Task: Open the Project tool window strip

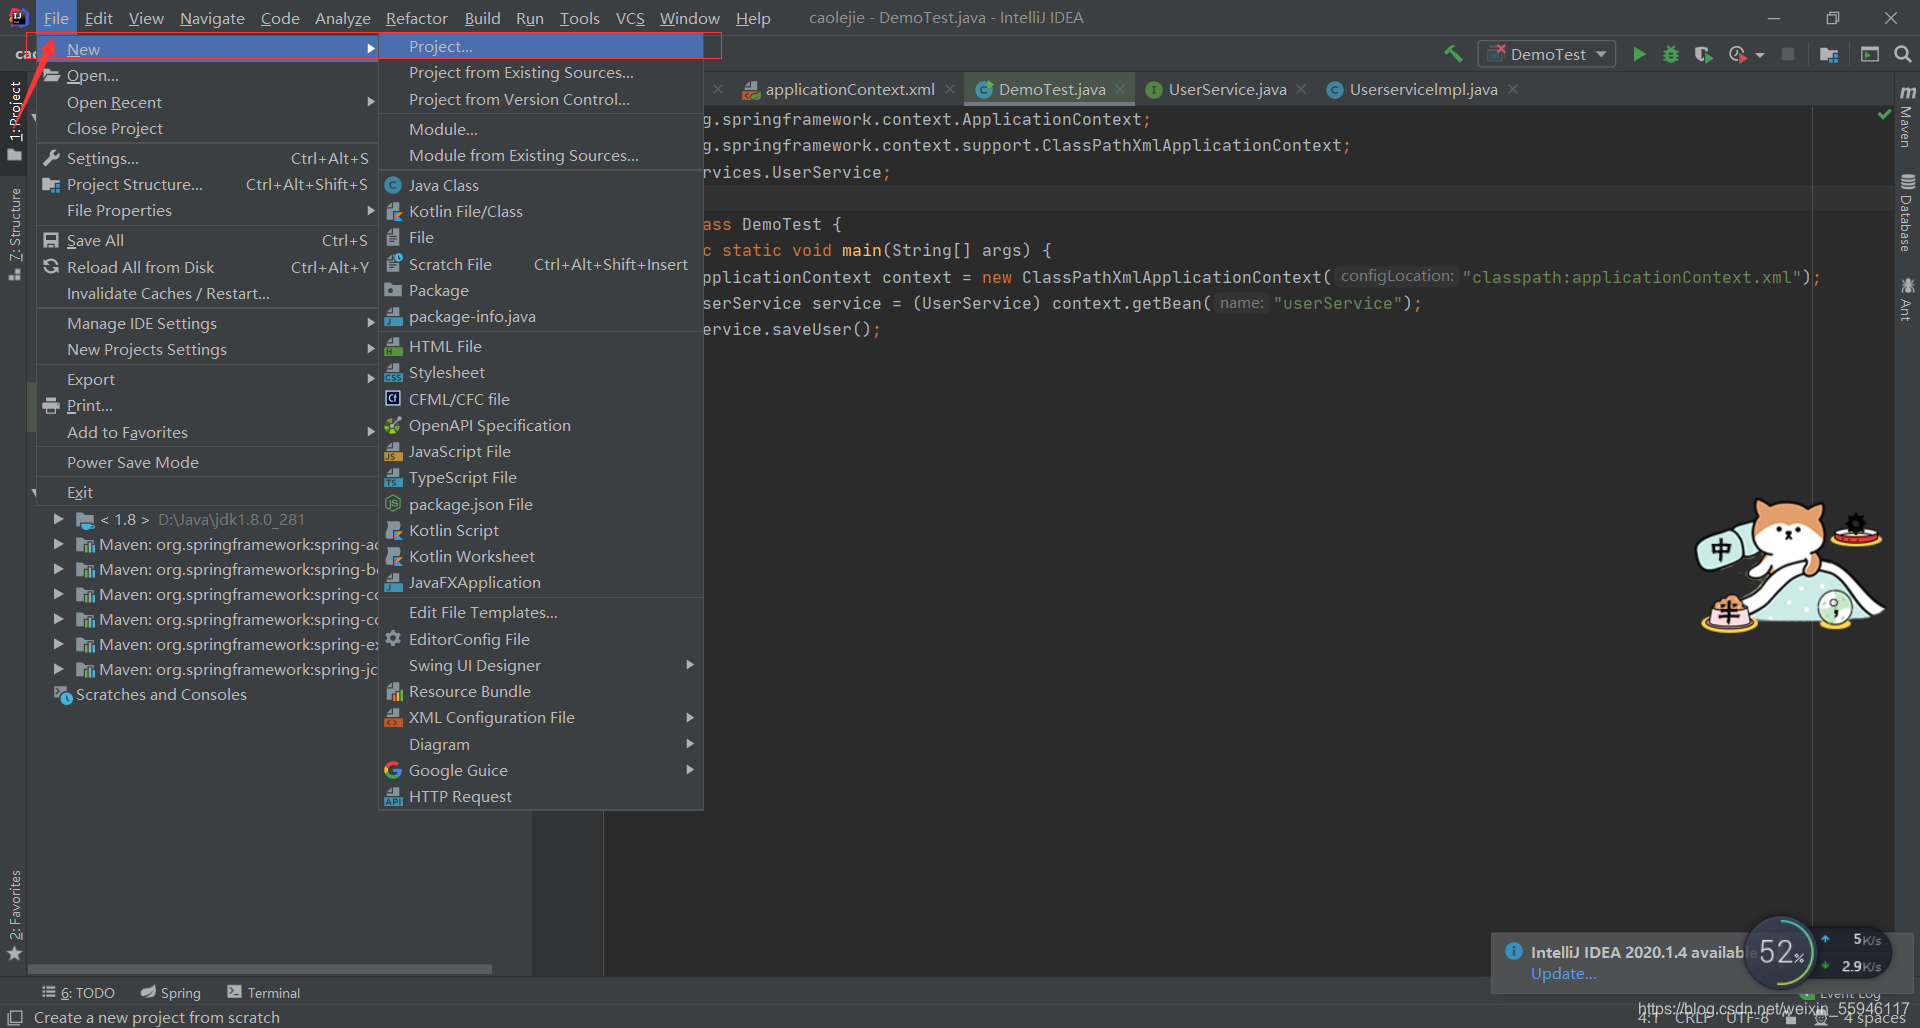Action: click(x=14, y=120)
